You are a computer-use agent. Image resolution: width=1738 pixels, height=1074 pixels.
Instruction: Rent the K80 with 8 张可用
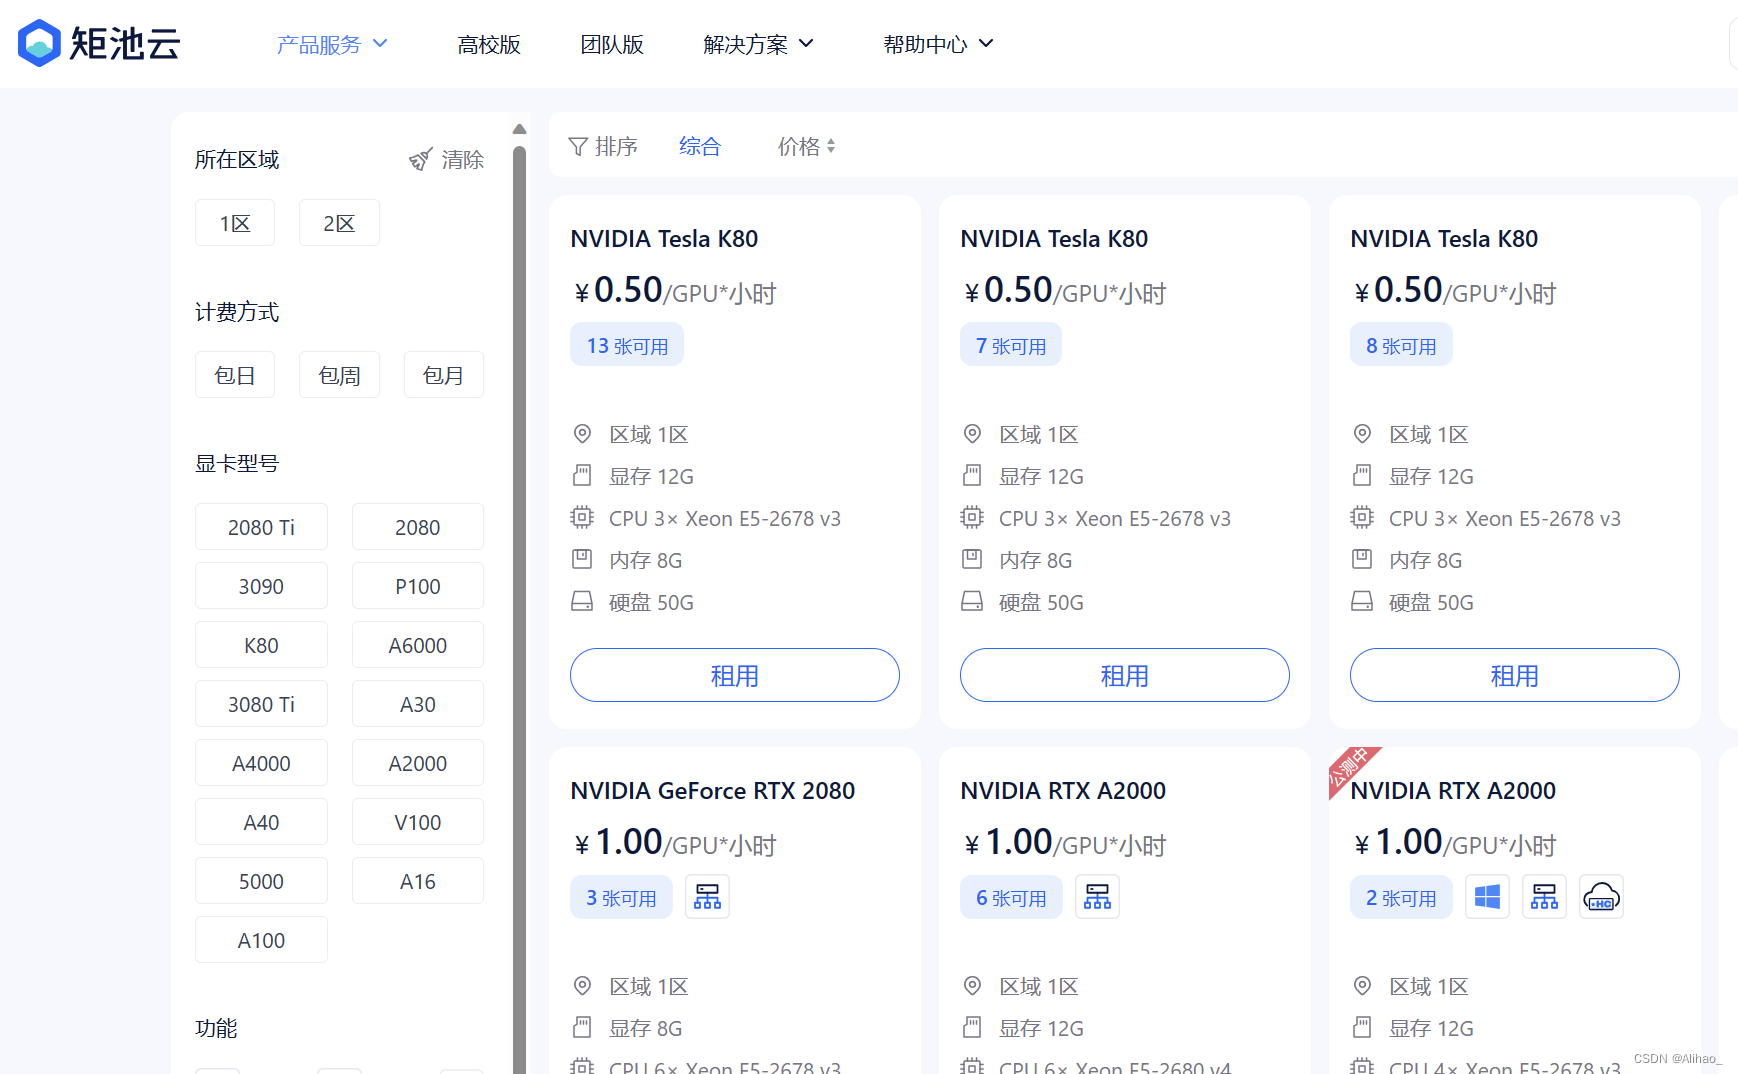[x=1515, y=675]
